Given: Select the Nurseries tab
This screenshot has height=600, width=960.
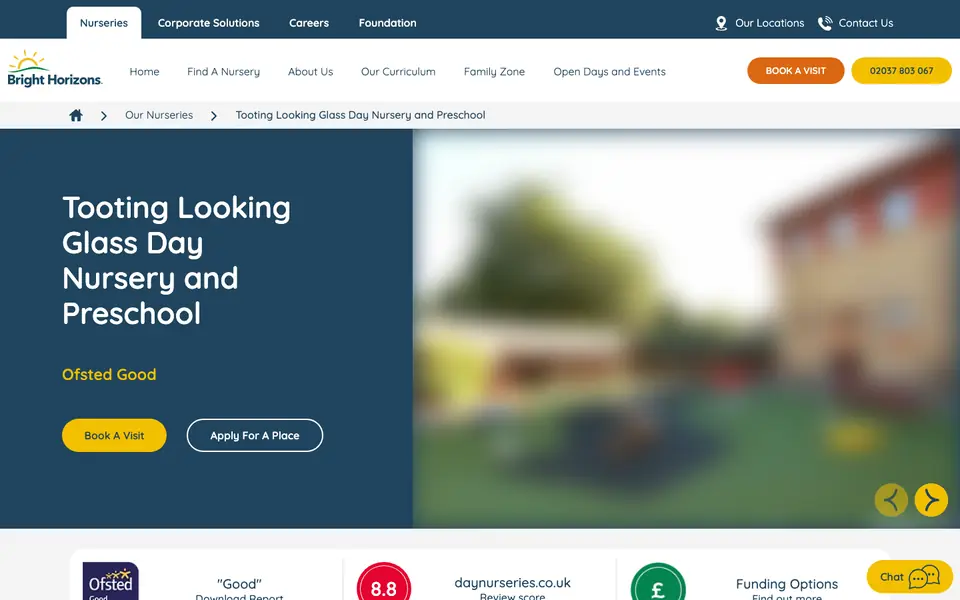Looking at the screenshot, I should click(x=104, y=23).
